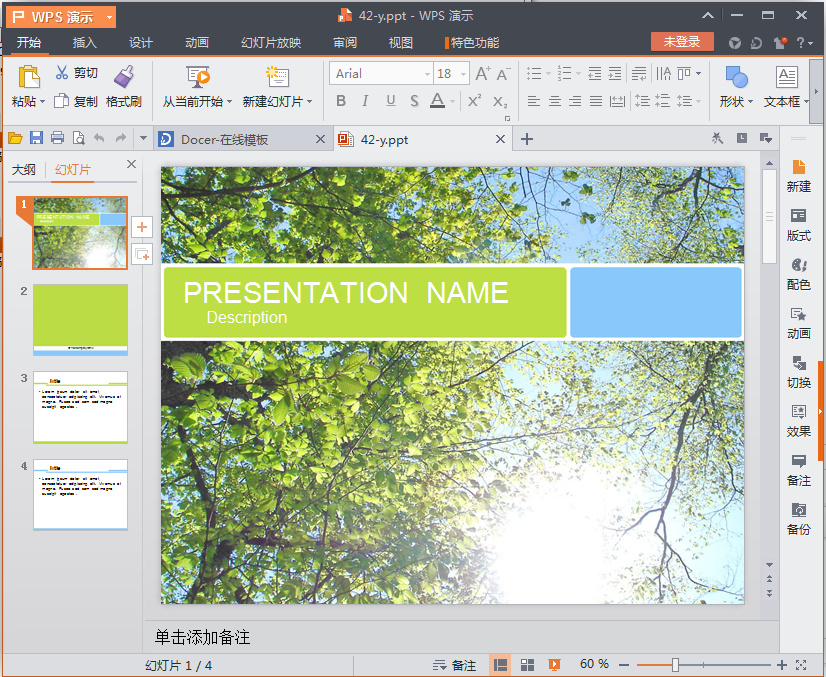
Task: Expand the 形状 shapes dropdown arrow
Action: coord(751,102)
